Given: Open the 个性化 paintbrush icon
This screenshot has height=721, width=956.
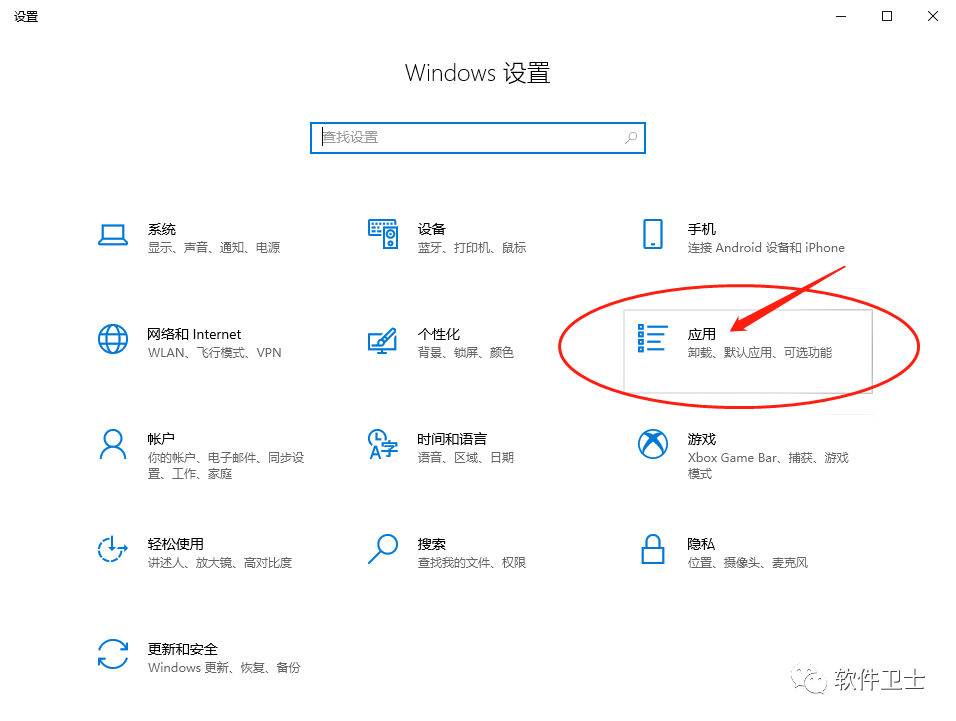Looking at the screenshot, I should coord(383,340).
